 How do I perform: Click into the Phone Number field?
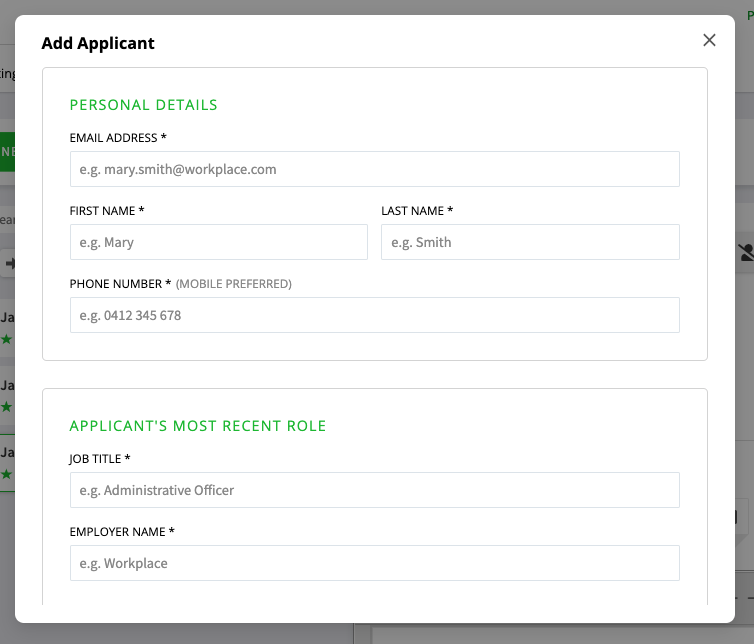[374, 315]
